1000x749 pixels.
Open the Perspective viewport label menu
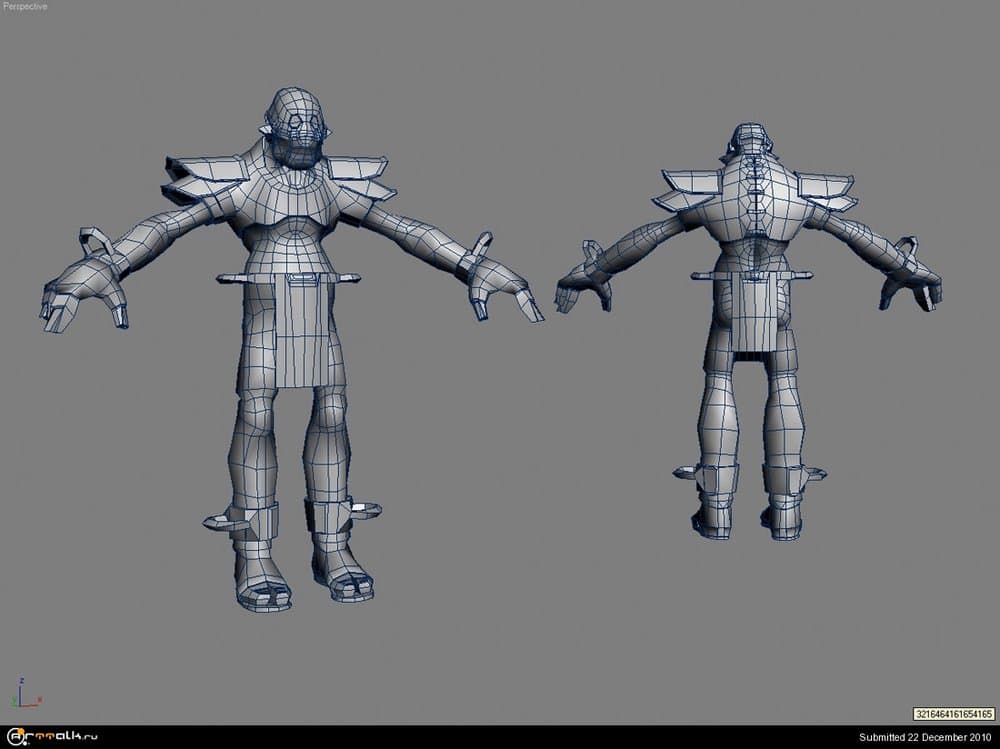pos(25,6)
